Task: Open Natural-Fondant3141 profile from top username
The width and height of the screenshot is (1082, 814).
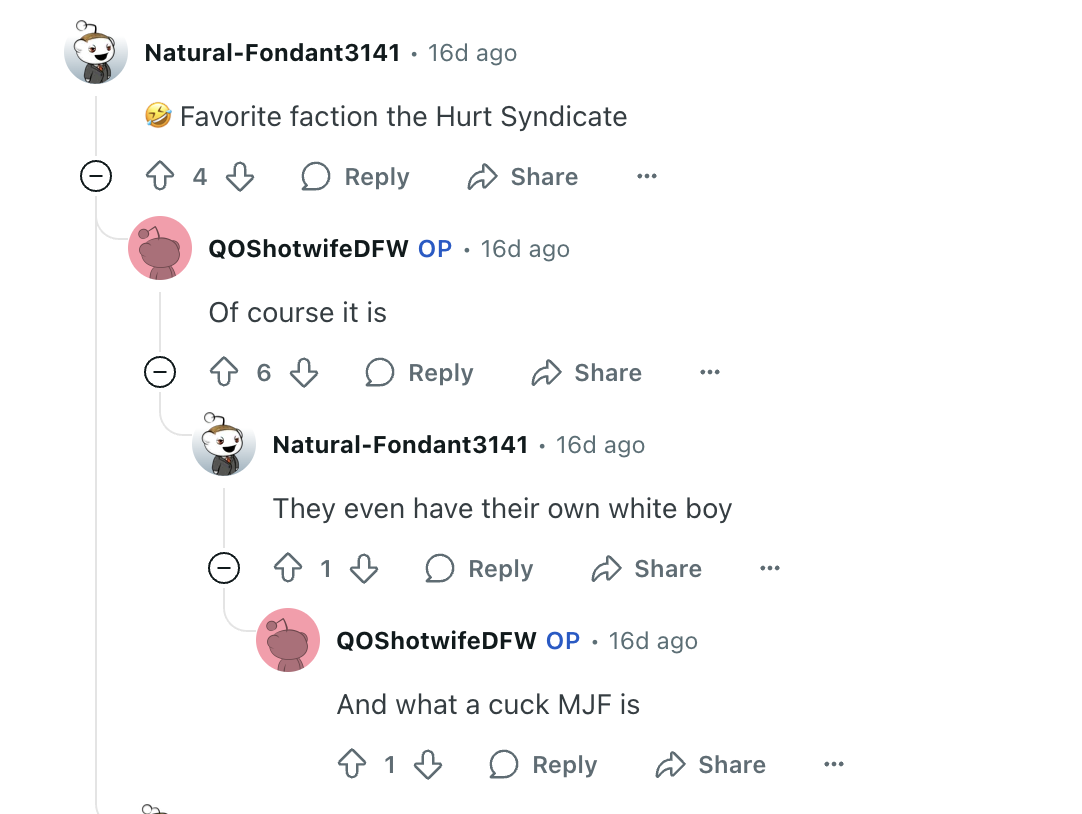Action: (x=273, y=52)
